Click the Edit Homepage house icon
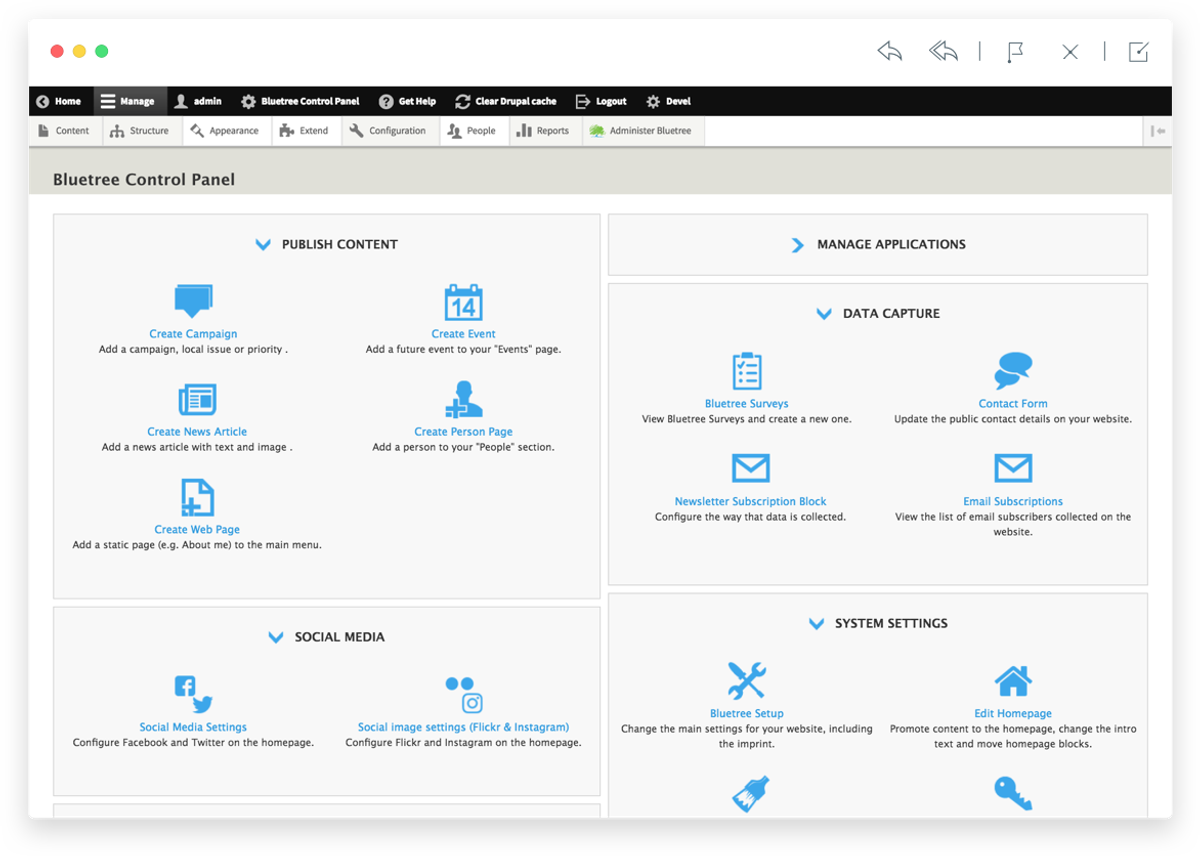Viewport: 1200px width, 856px height. click(1013, 681)
